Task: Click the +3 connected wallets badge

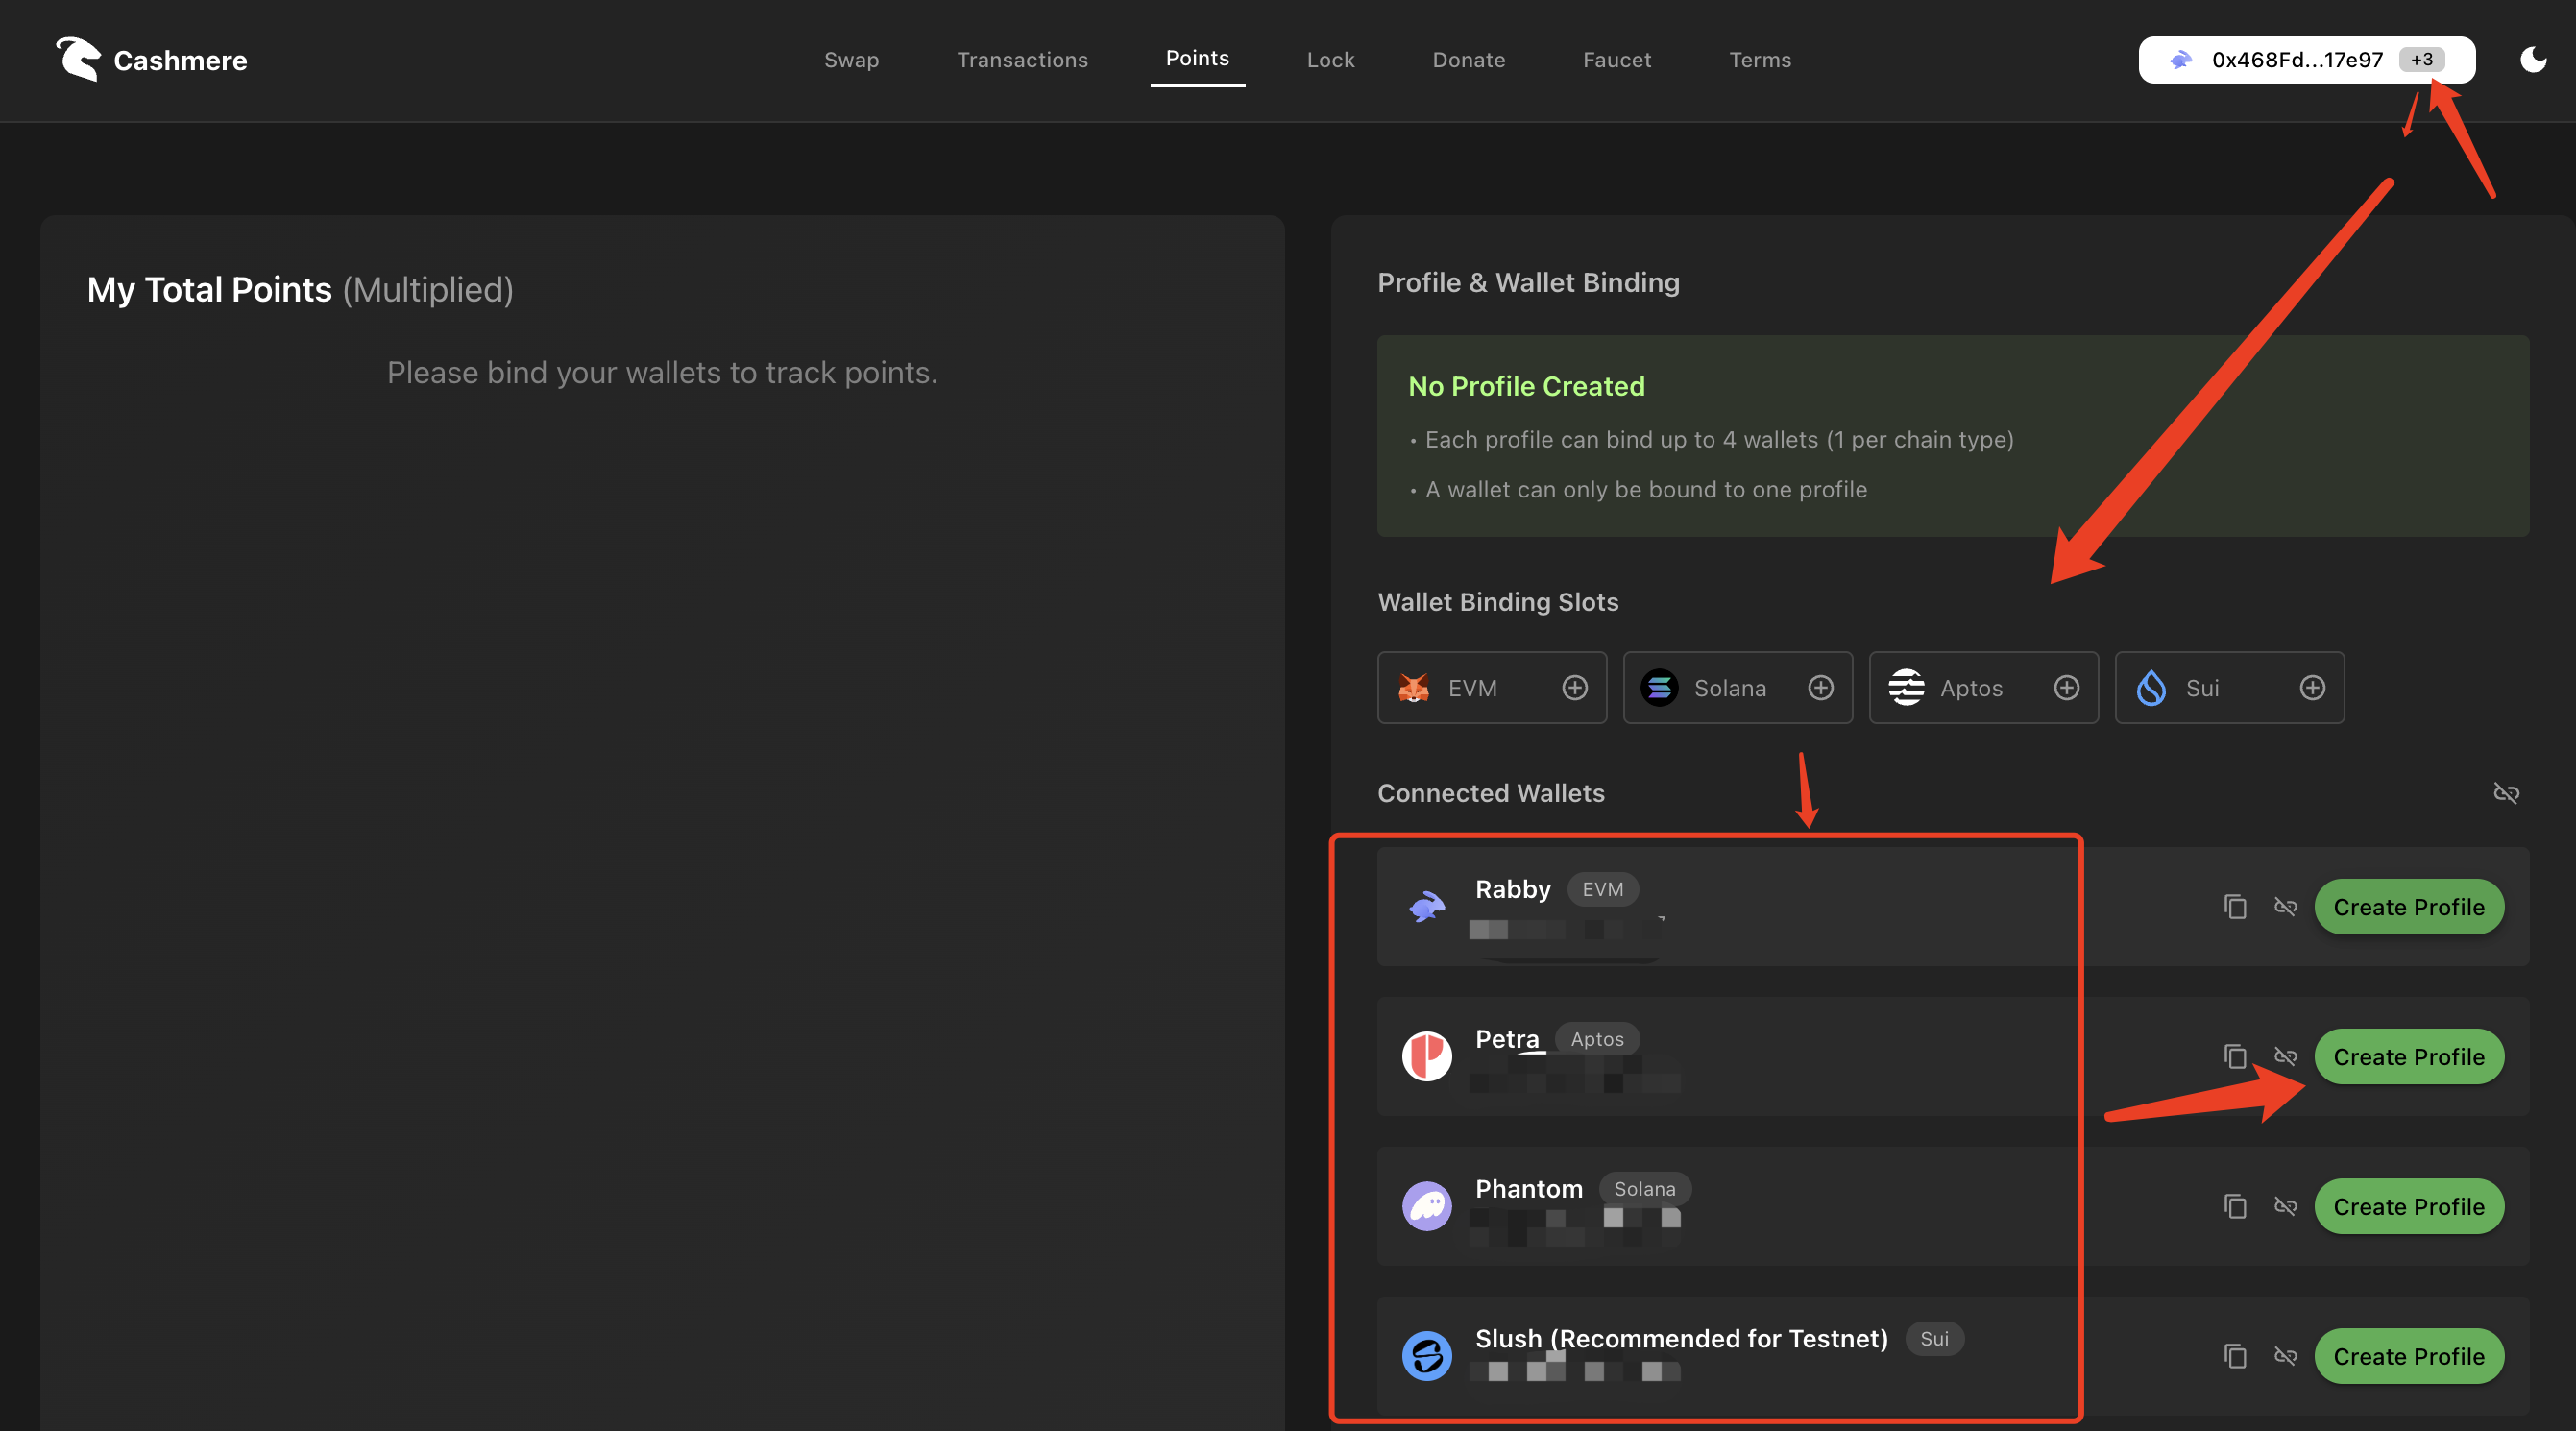Action: coord(2421,60)
